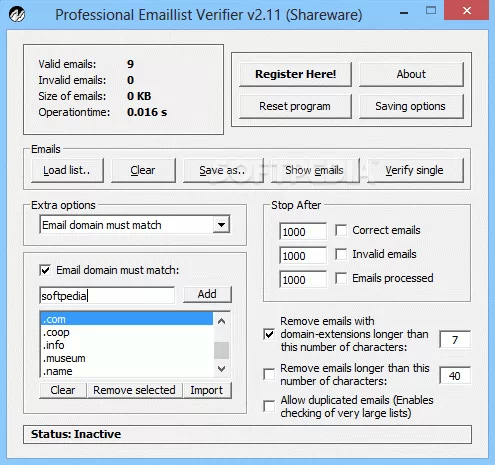Click the domain text field containing softpedia

coord(107,295)
